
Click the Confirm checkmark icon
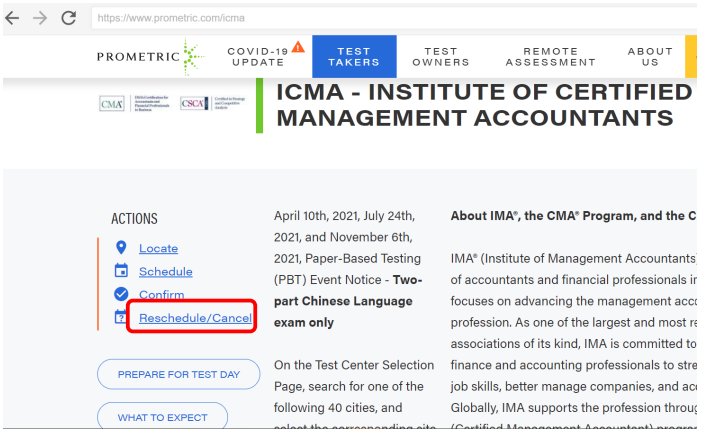121,294
